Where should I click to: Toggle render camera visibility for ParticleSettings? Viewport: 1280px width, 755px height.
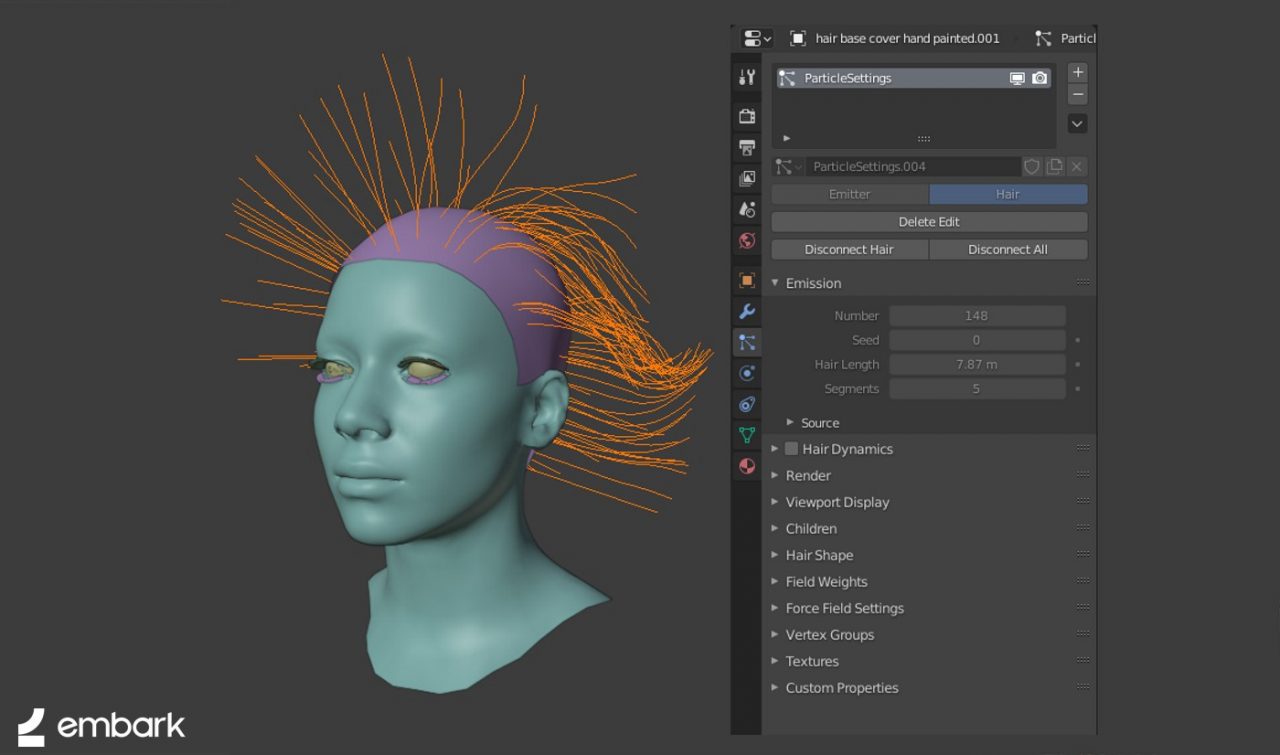coord(1040,78)
